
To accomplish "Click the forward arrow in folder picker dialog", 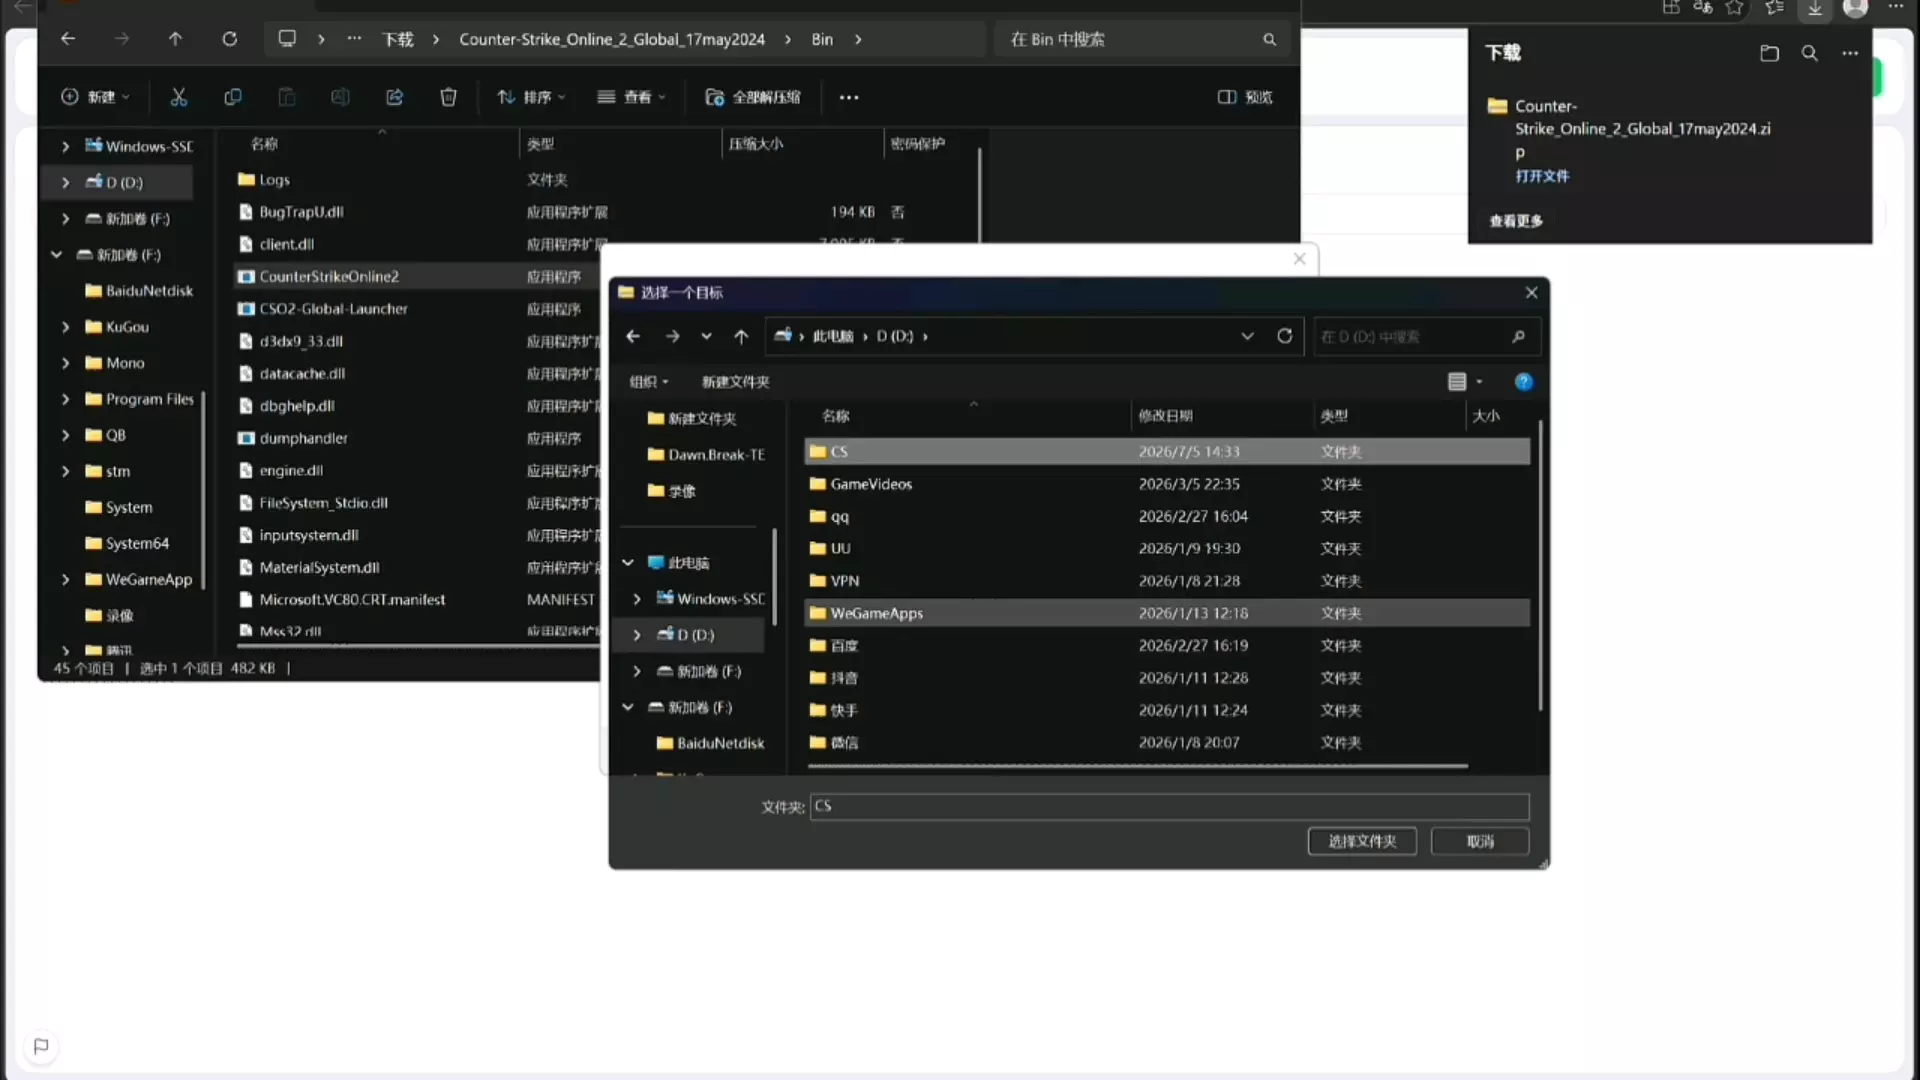I will tap(672, 336).
